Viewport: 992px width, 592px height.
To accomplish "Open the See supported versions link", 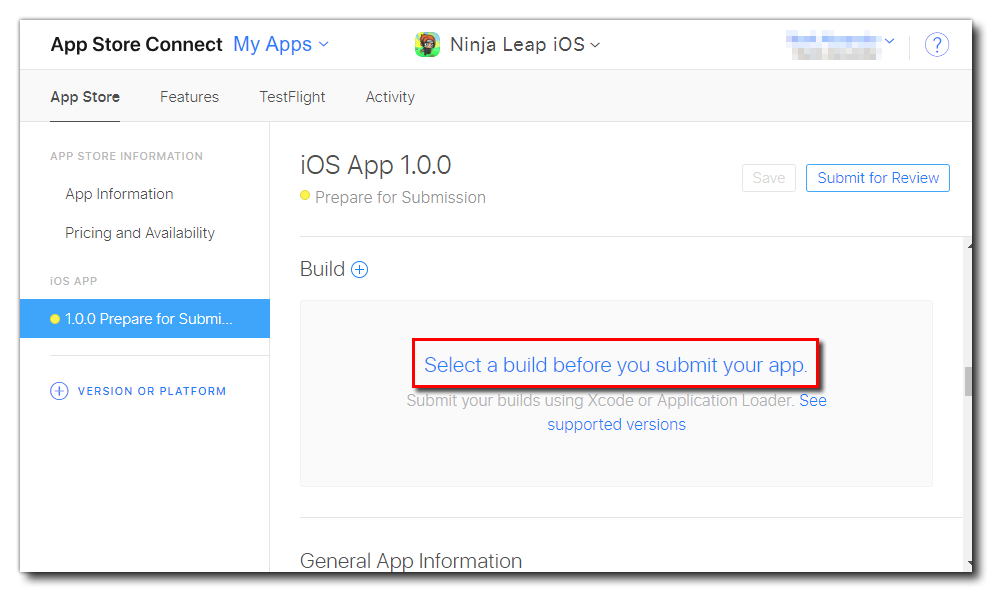I will click(x=616, y=424).
